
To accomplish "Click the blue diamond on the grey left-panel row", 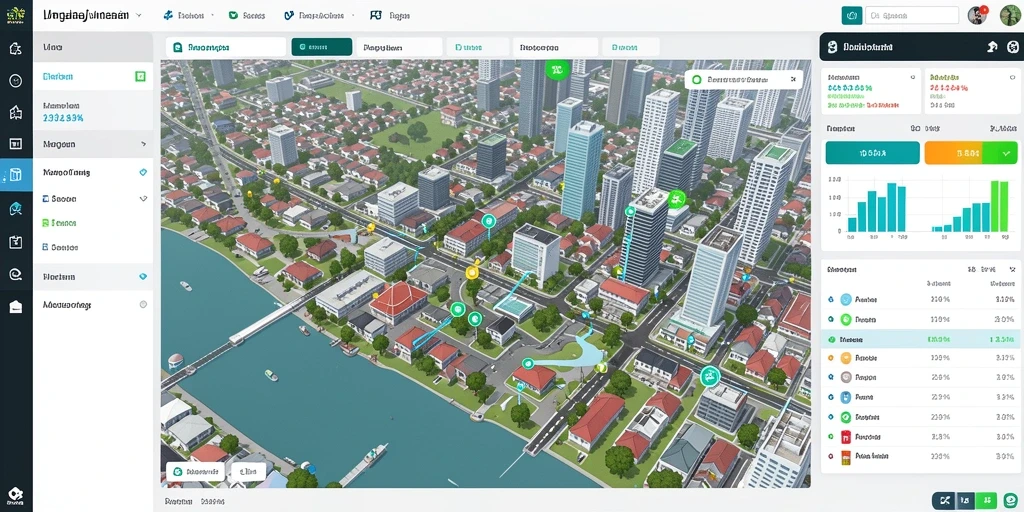I will tap(143, 276).
